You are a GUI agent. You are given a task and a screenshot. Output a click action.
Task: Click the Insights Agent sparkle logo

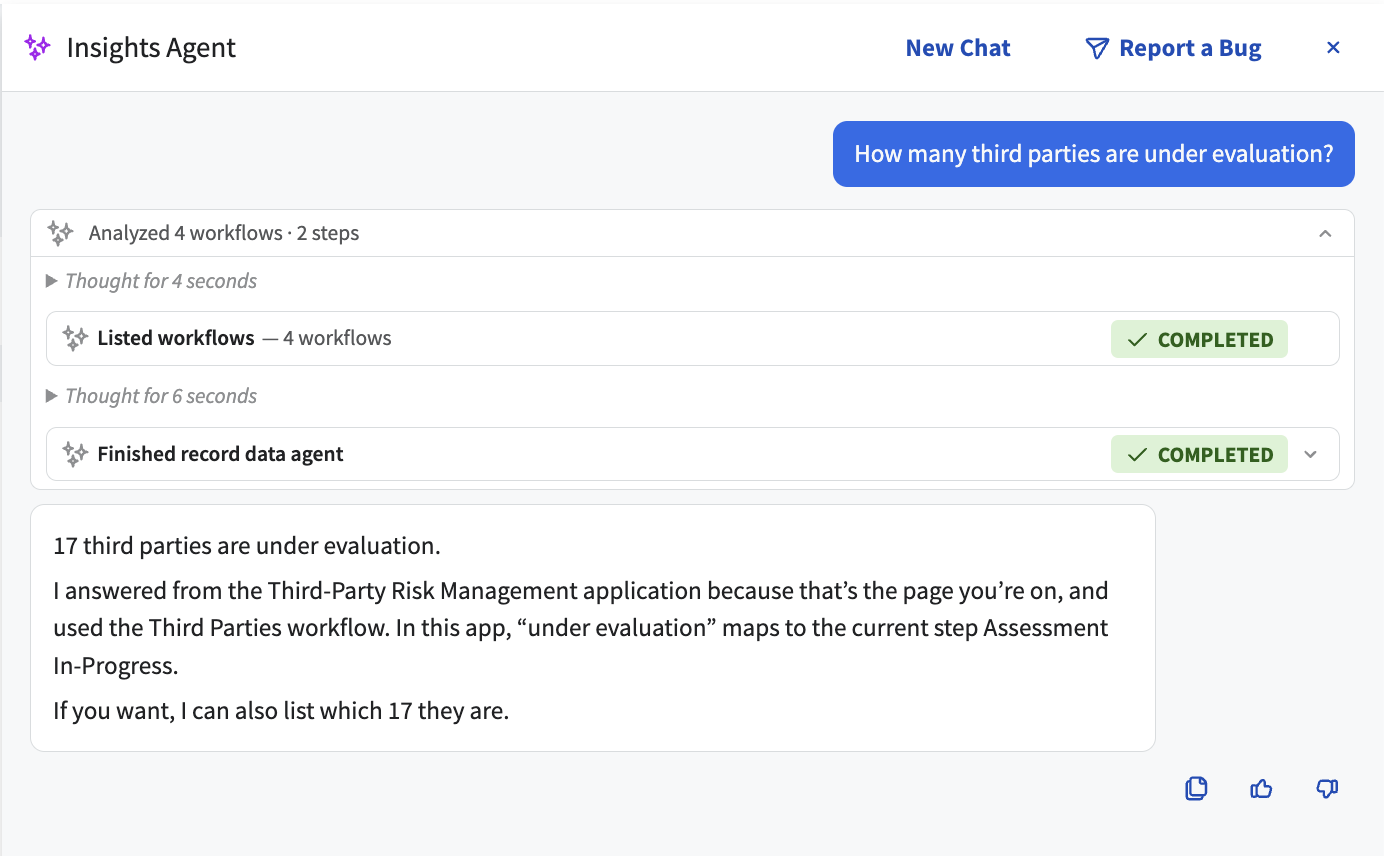(x=38, y=47)
